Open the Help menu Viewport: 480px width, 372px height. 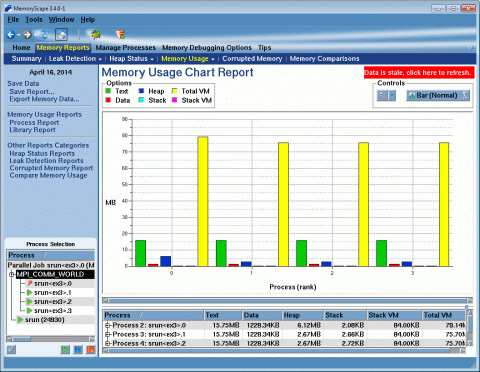click(88, 20)
